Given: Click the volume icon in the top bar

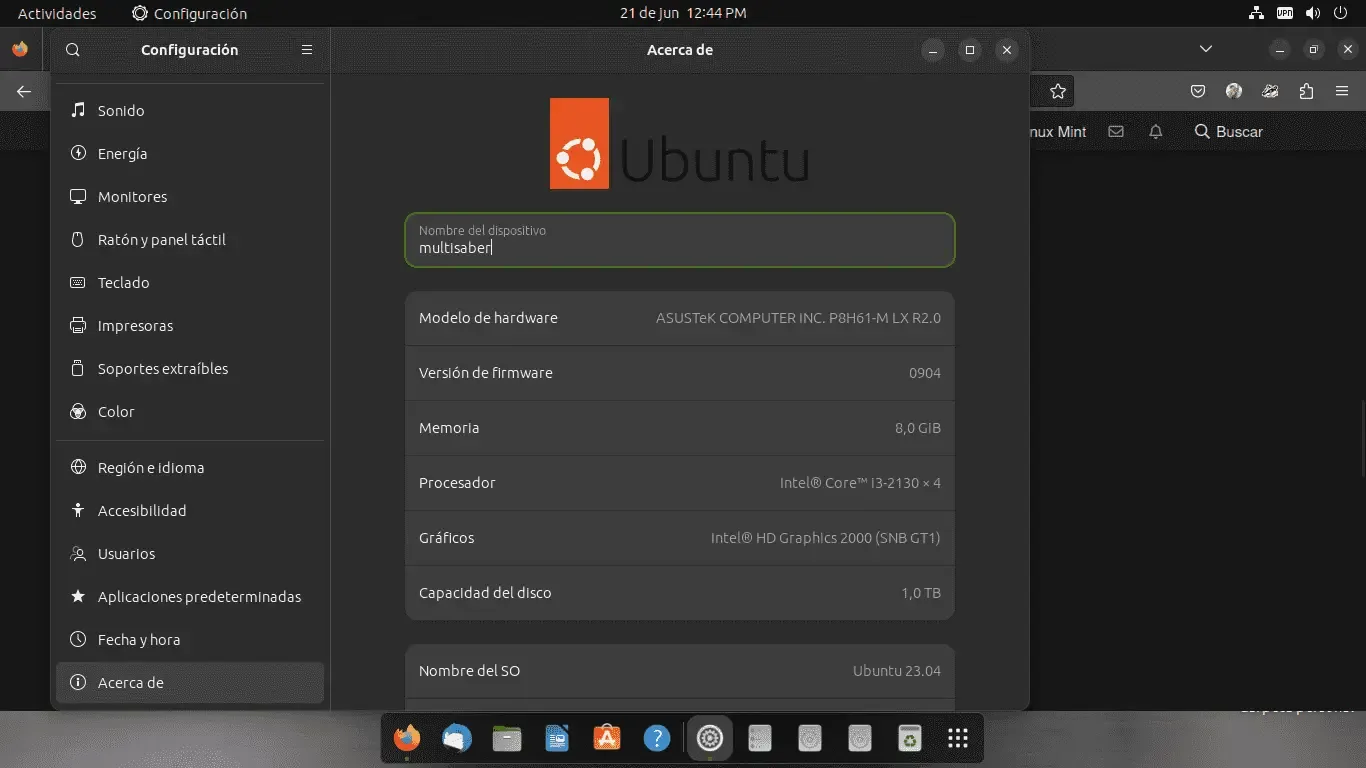Looking at the screenshot, I should [x=1313, y=13].
